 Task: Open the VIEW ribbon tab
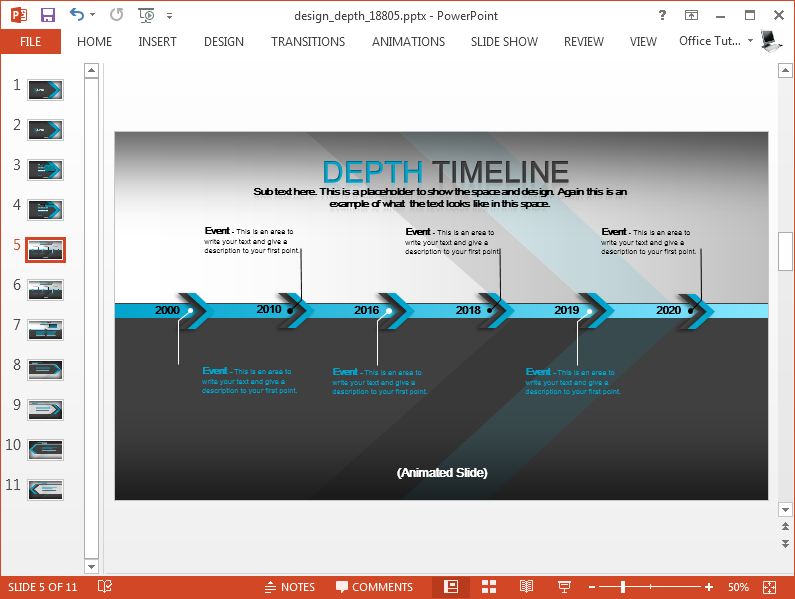coord(643,42)
